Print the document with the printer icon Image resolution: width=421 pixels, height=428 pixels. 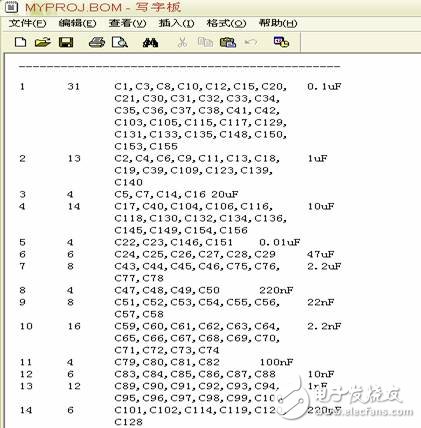click(97, 42)
